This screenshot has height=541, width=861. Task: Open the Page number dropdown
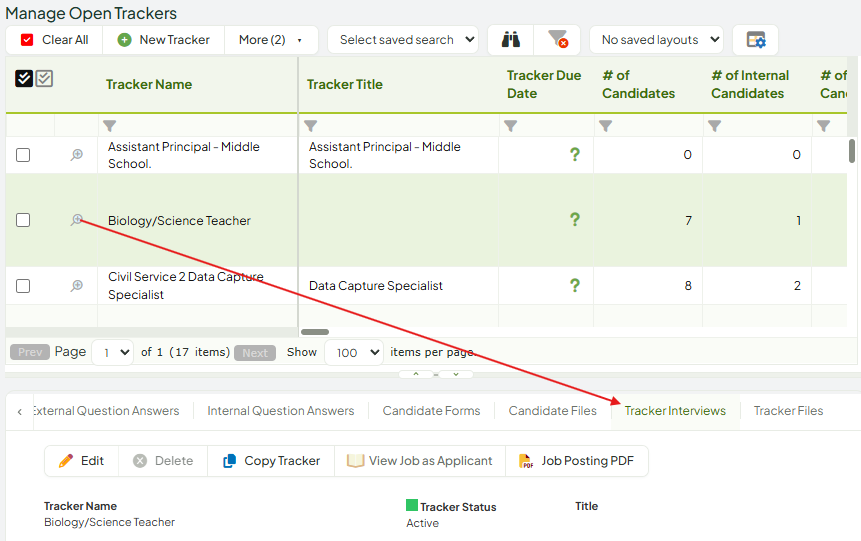(113, 352)
